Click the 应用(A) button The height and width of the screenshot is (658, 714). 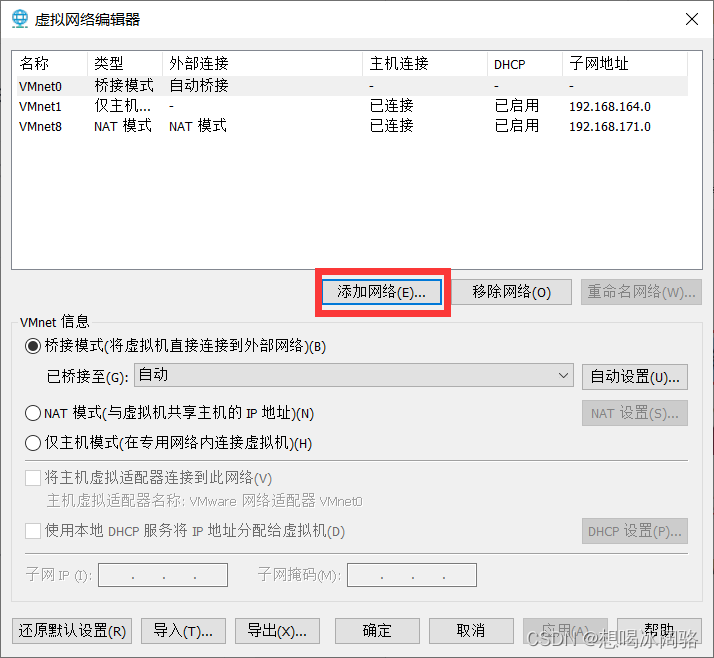566,631
